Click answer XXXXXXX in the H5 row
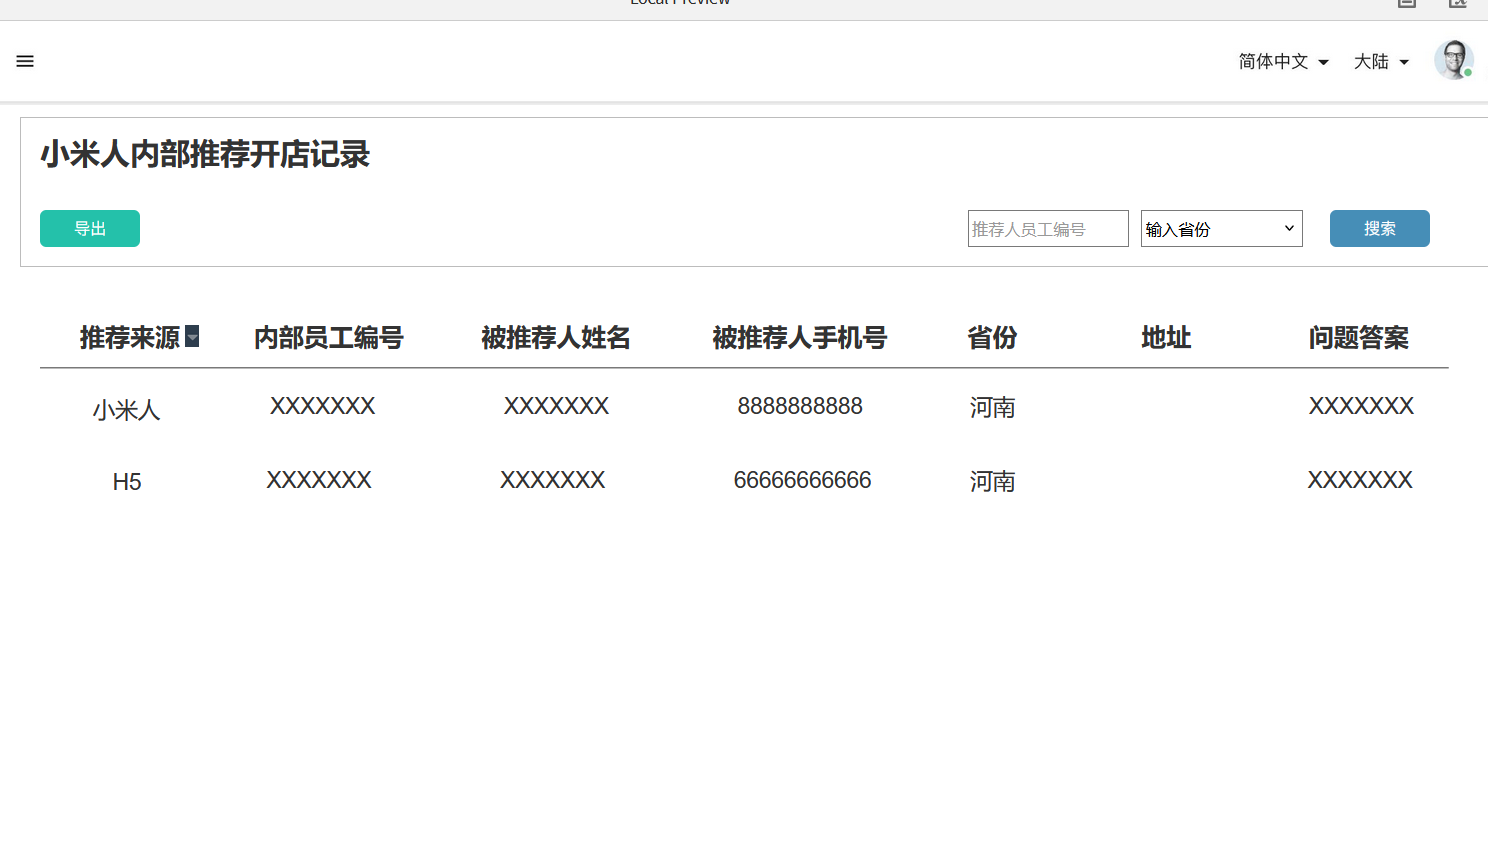 coord(1360,480)
